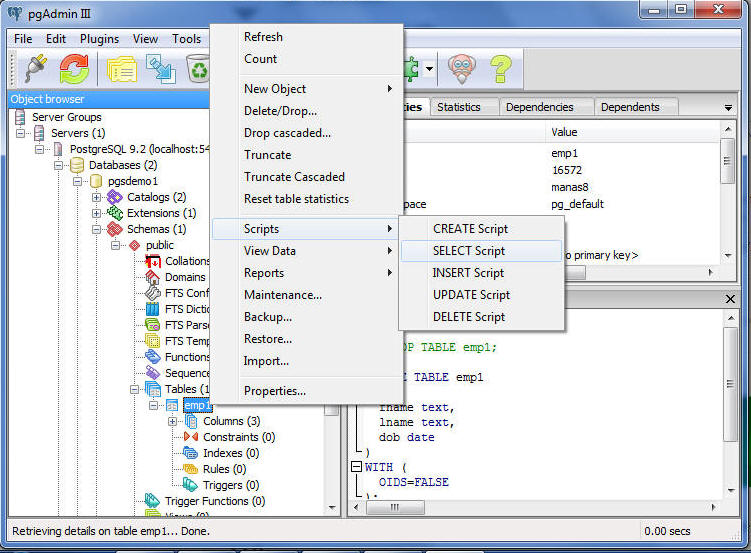Open the View Data submenu
751x553 pixels.
(x=305, y=251)
